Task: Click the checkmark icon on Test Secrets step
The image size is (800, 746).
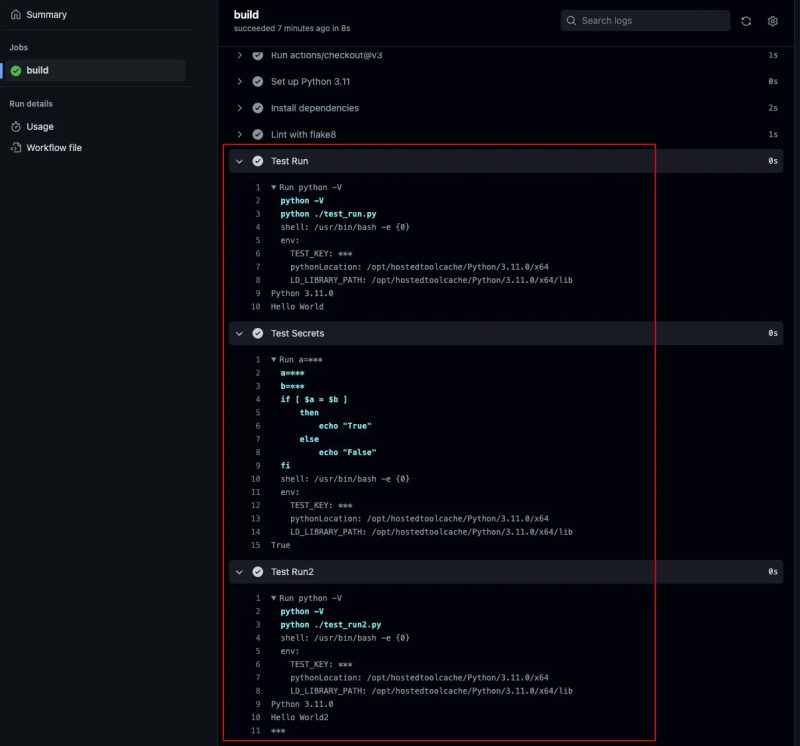Action: click(258, 332)
